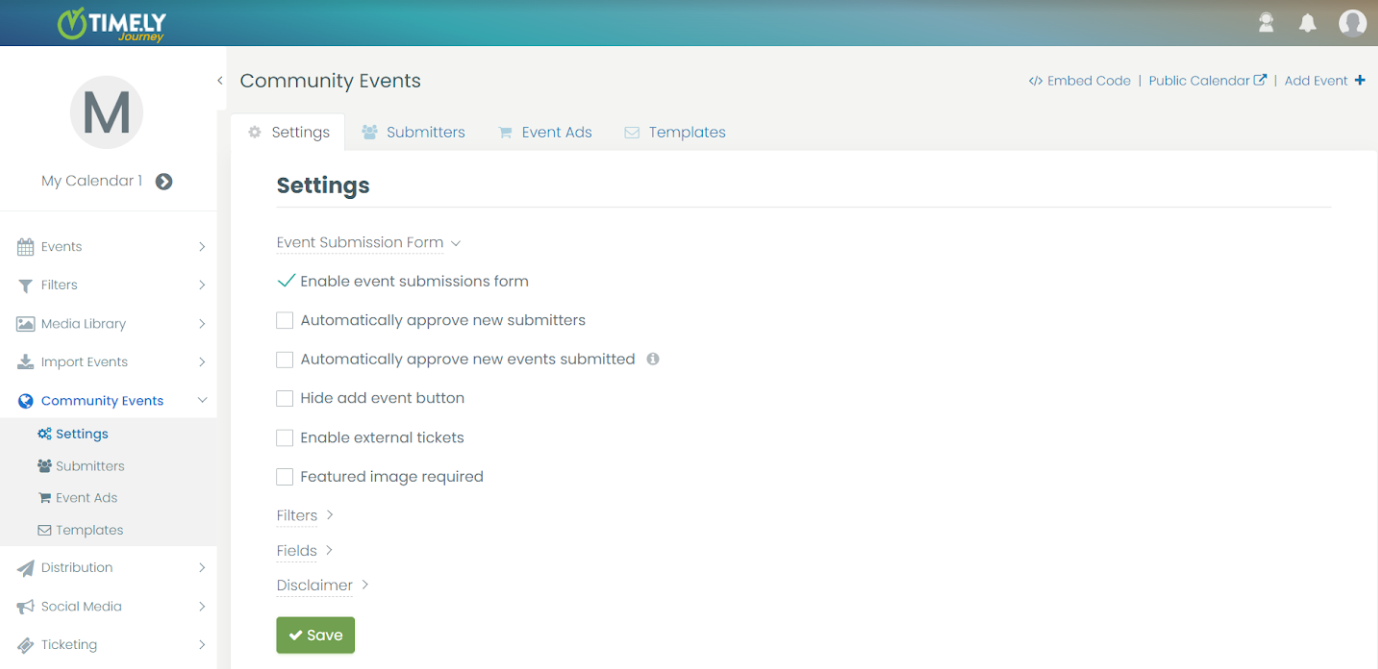The width and height of the screenshot is (1378, 669).
Task: Collapse the Community Events sidebar menu
Action: click(202, 401)
